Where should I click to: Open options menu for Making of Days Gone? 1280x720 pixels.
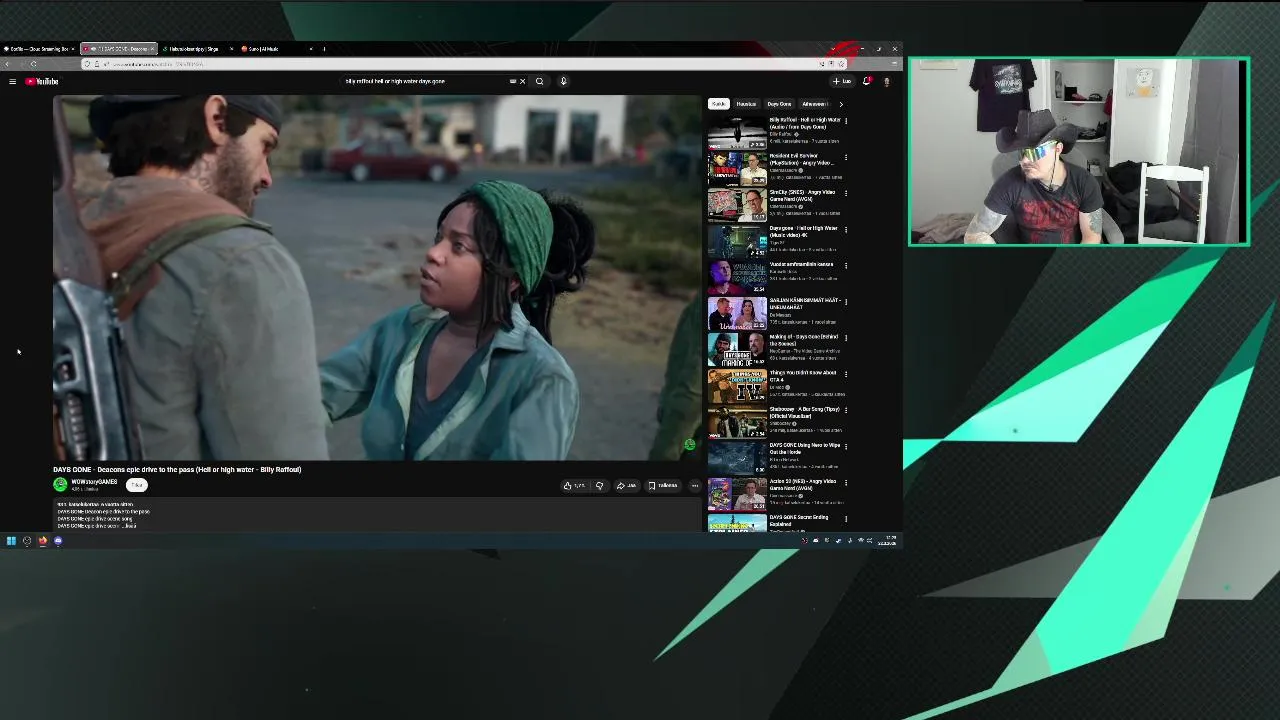click(x=846, y=338)
